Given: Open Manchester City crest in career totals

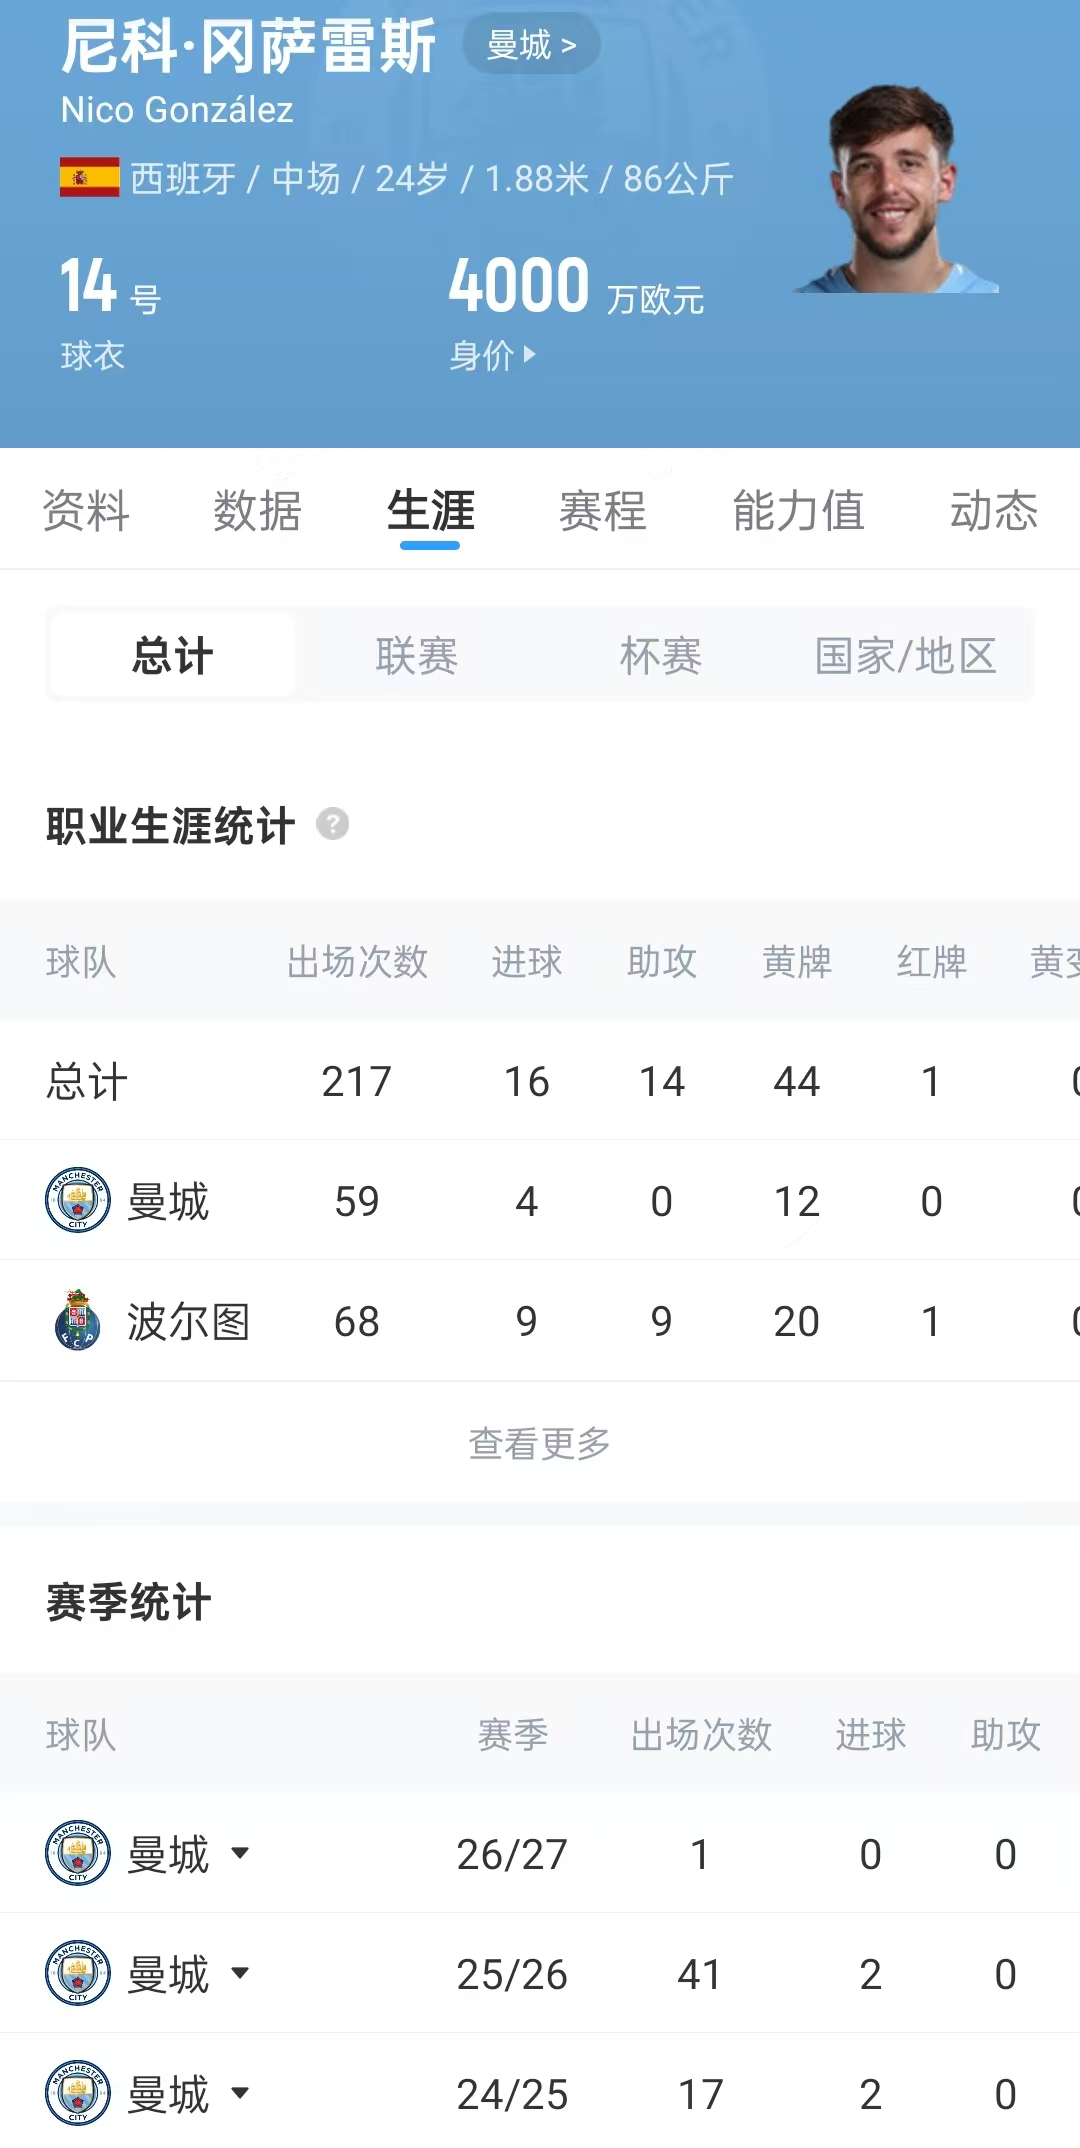Looking at the screenshot, I should coord(78,1200).
